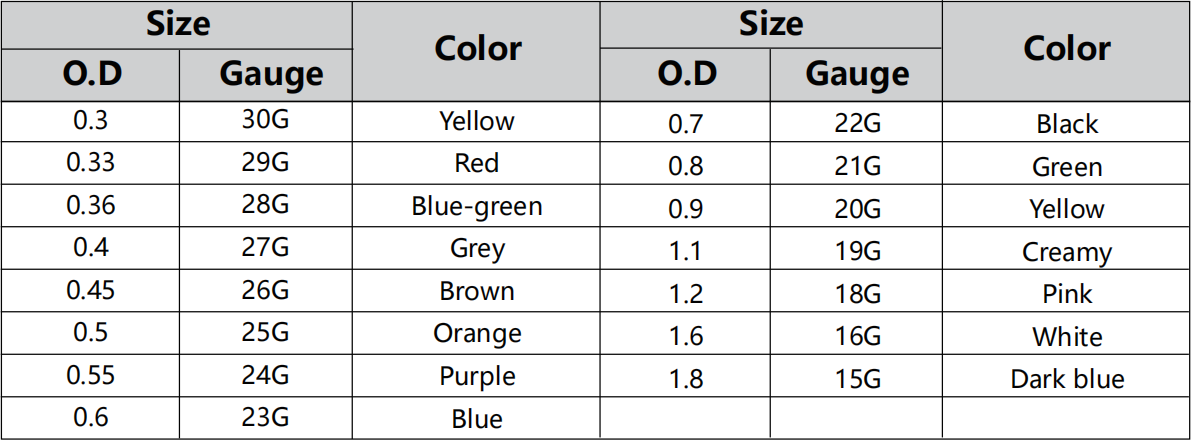The height and width of the screenshot is (443, 1192).
Task: Select the left O.D column header
Action: click(x=90, y=75)
